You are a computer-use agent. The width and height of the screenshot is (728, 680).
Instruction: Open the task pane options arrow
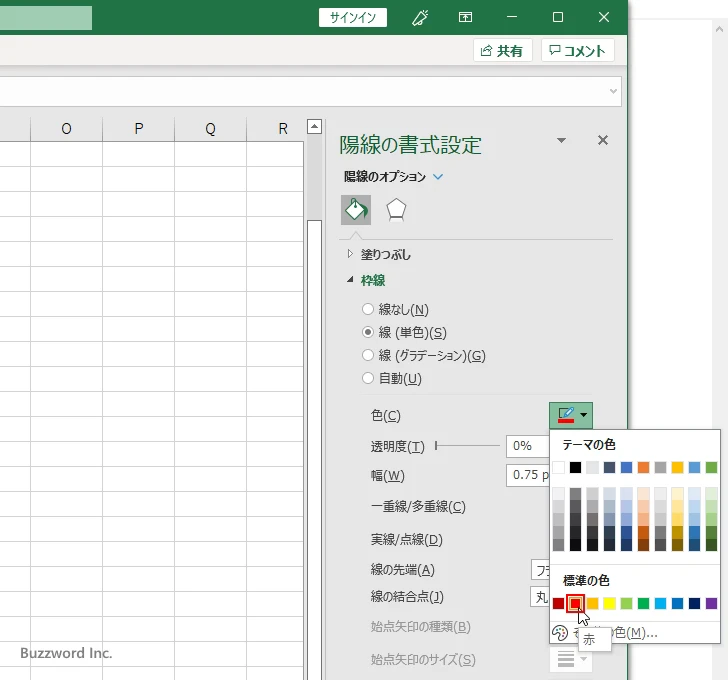tap(561, 140)
